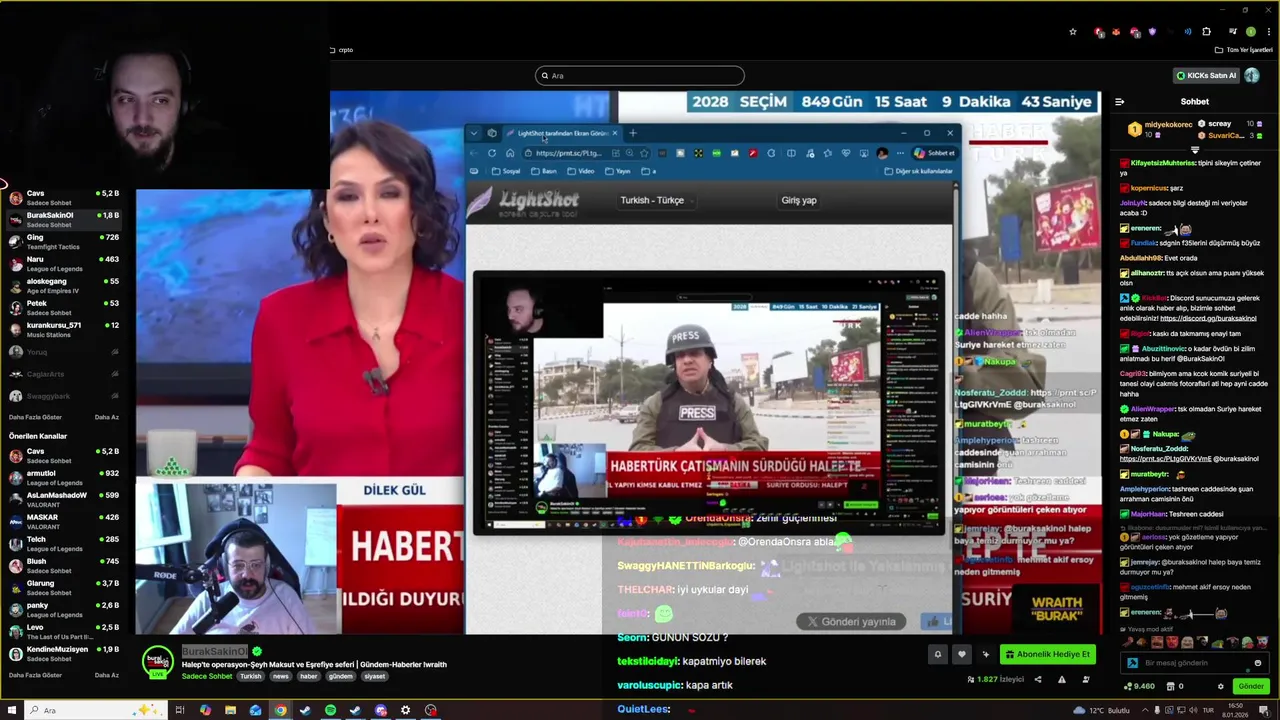Open KendineMuzisyen recommended channel
The width and height of the screenshot is (1280, 720).
pyautogui.click(x=64, y=654)
